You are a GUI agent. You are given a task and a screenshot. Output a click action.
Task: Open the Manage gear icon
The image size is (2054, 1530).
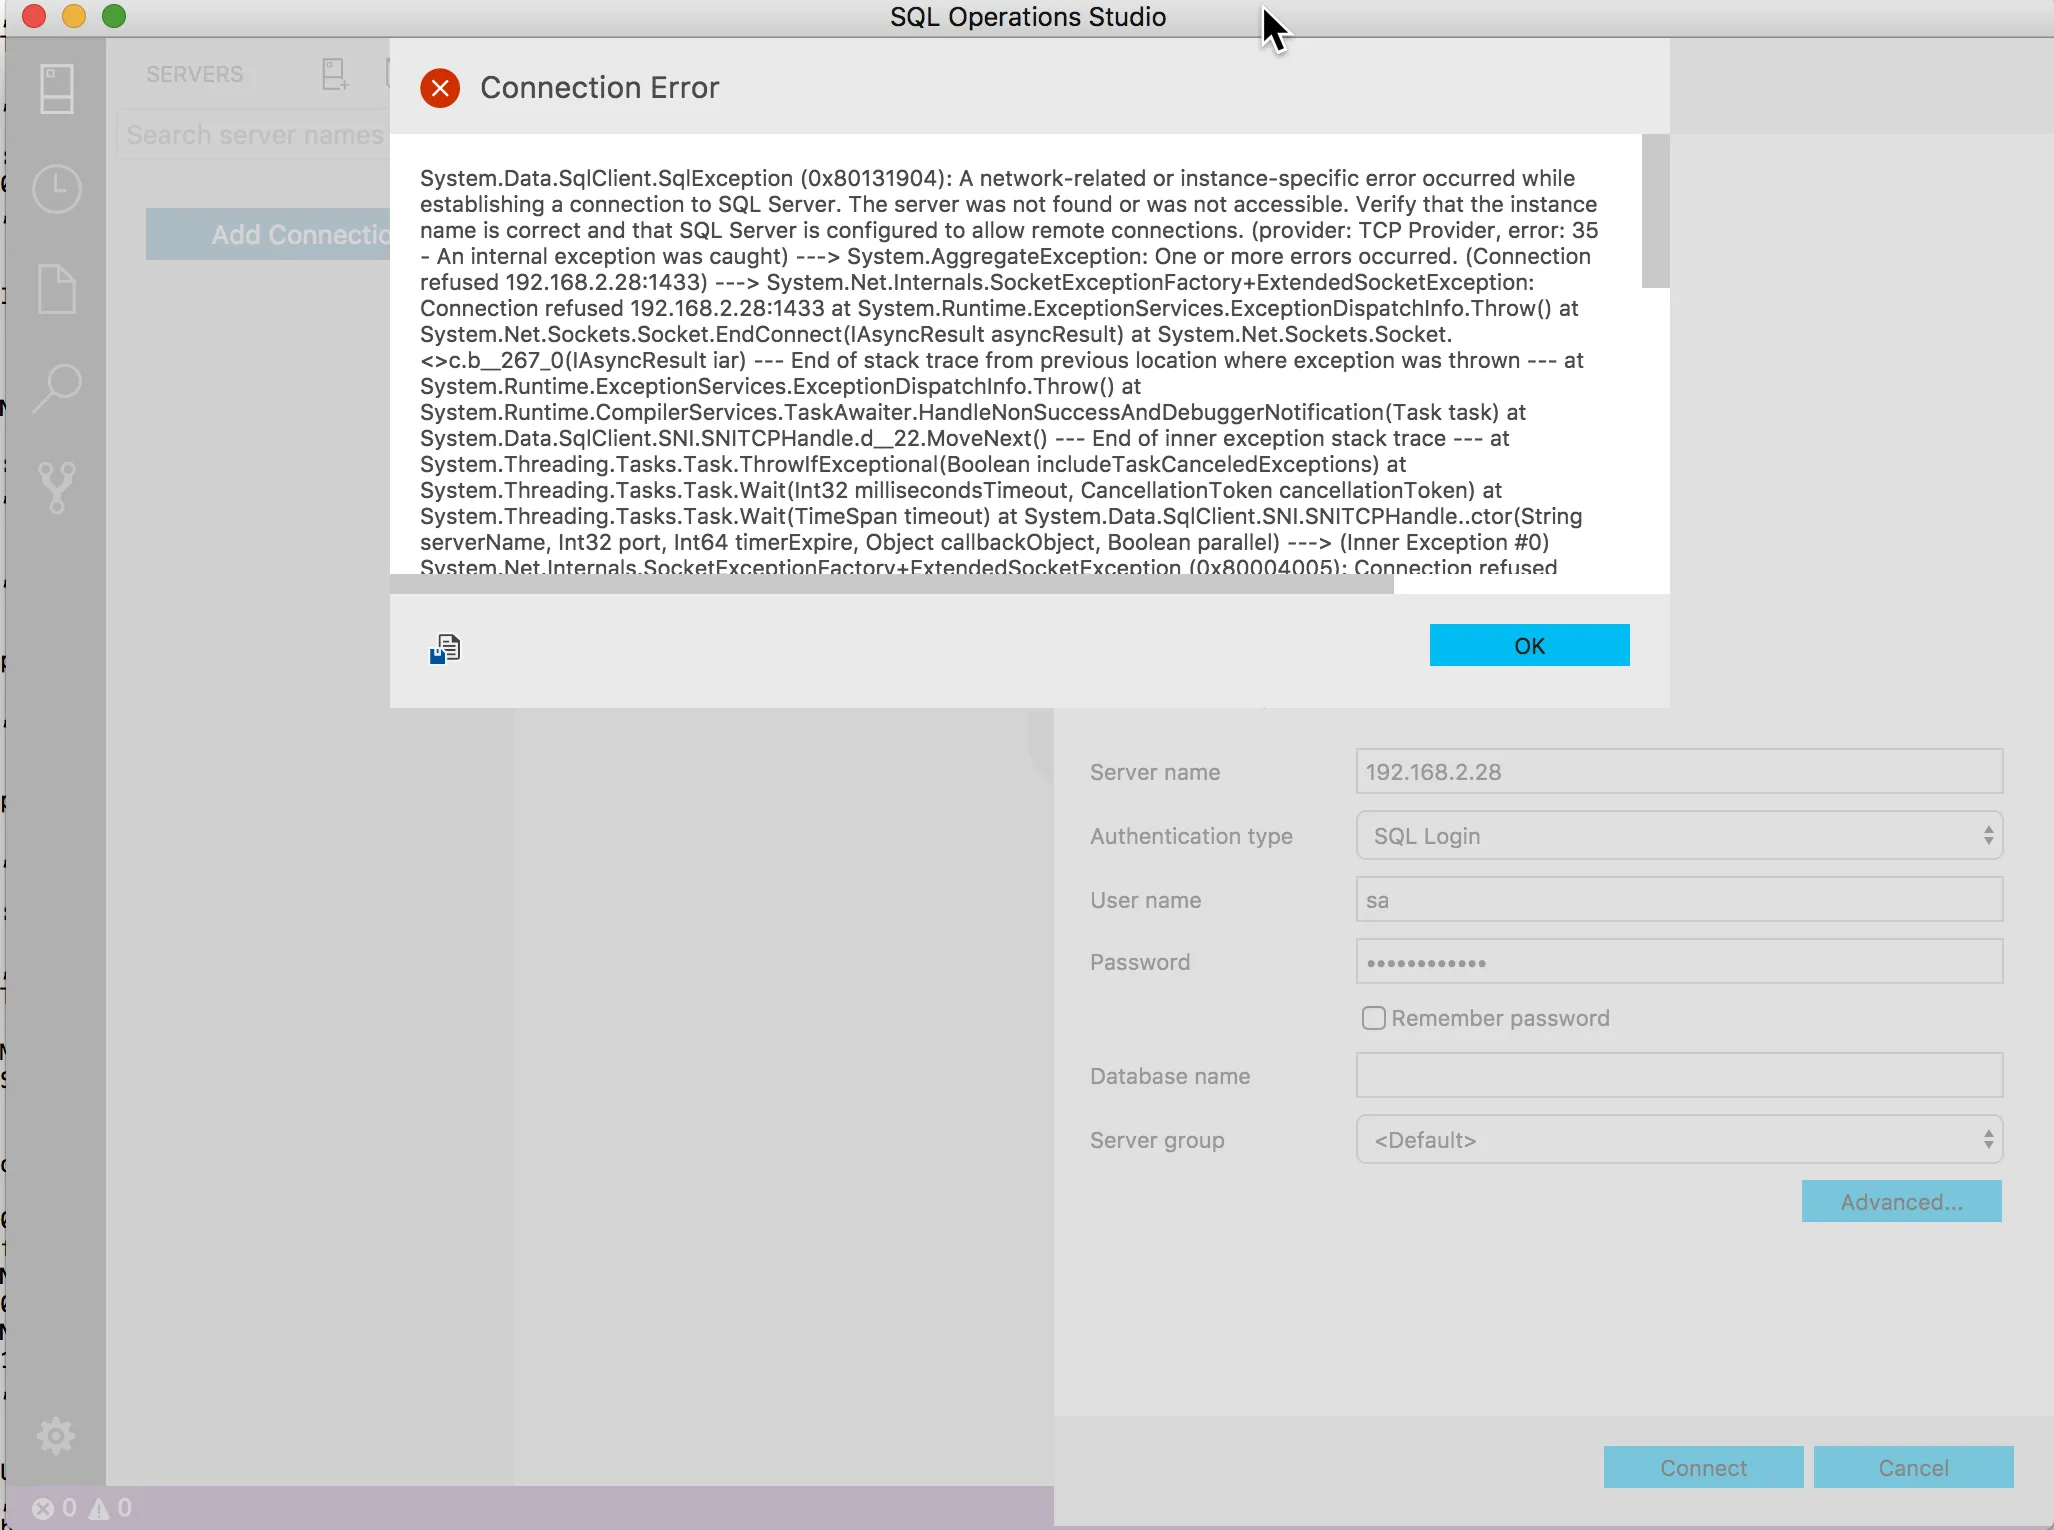click(56, 1436)
